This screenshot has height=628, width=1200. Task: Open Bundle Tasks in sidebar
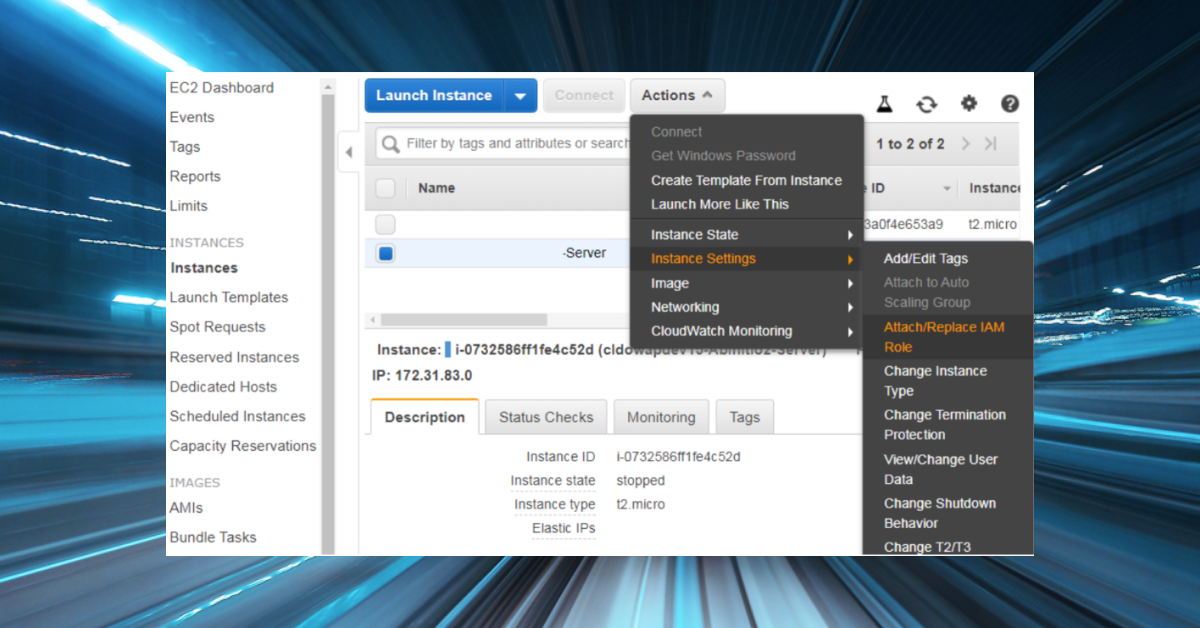[x=213, y=537]
